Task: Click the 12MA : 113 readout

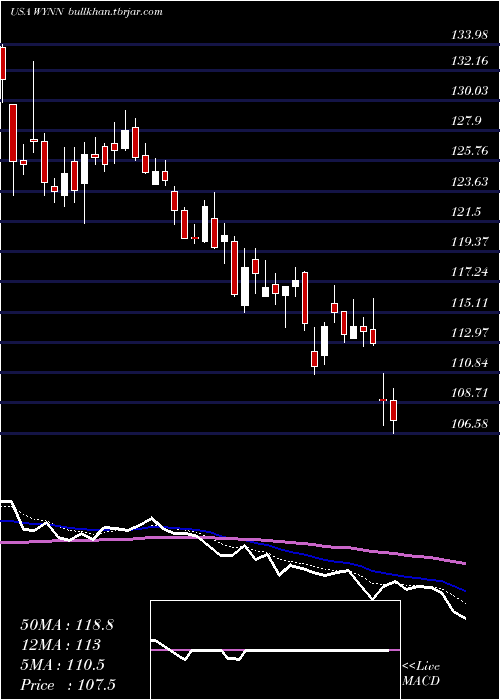Action: click(60, 645)
